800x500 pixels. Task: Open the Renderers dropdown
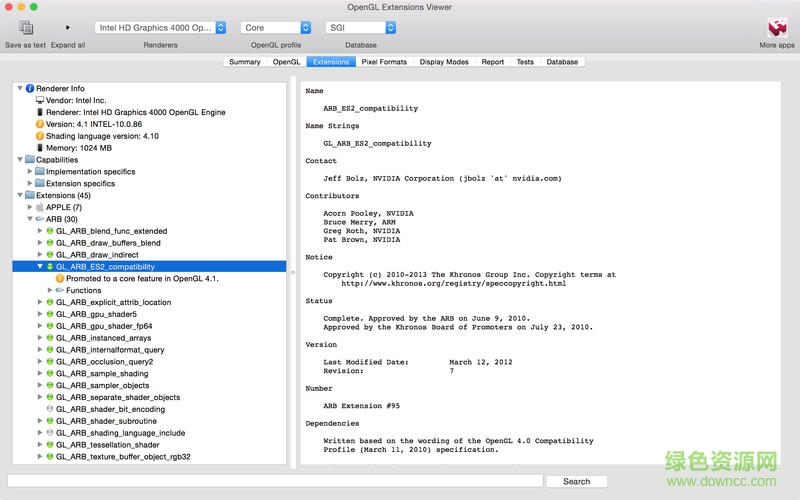[160, 28]
